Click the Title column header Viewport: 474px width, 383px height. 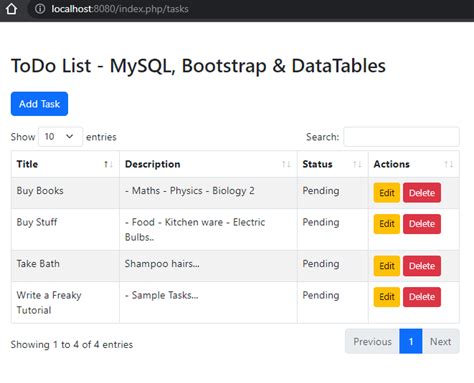click(65, 164)
